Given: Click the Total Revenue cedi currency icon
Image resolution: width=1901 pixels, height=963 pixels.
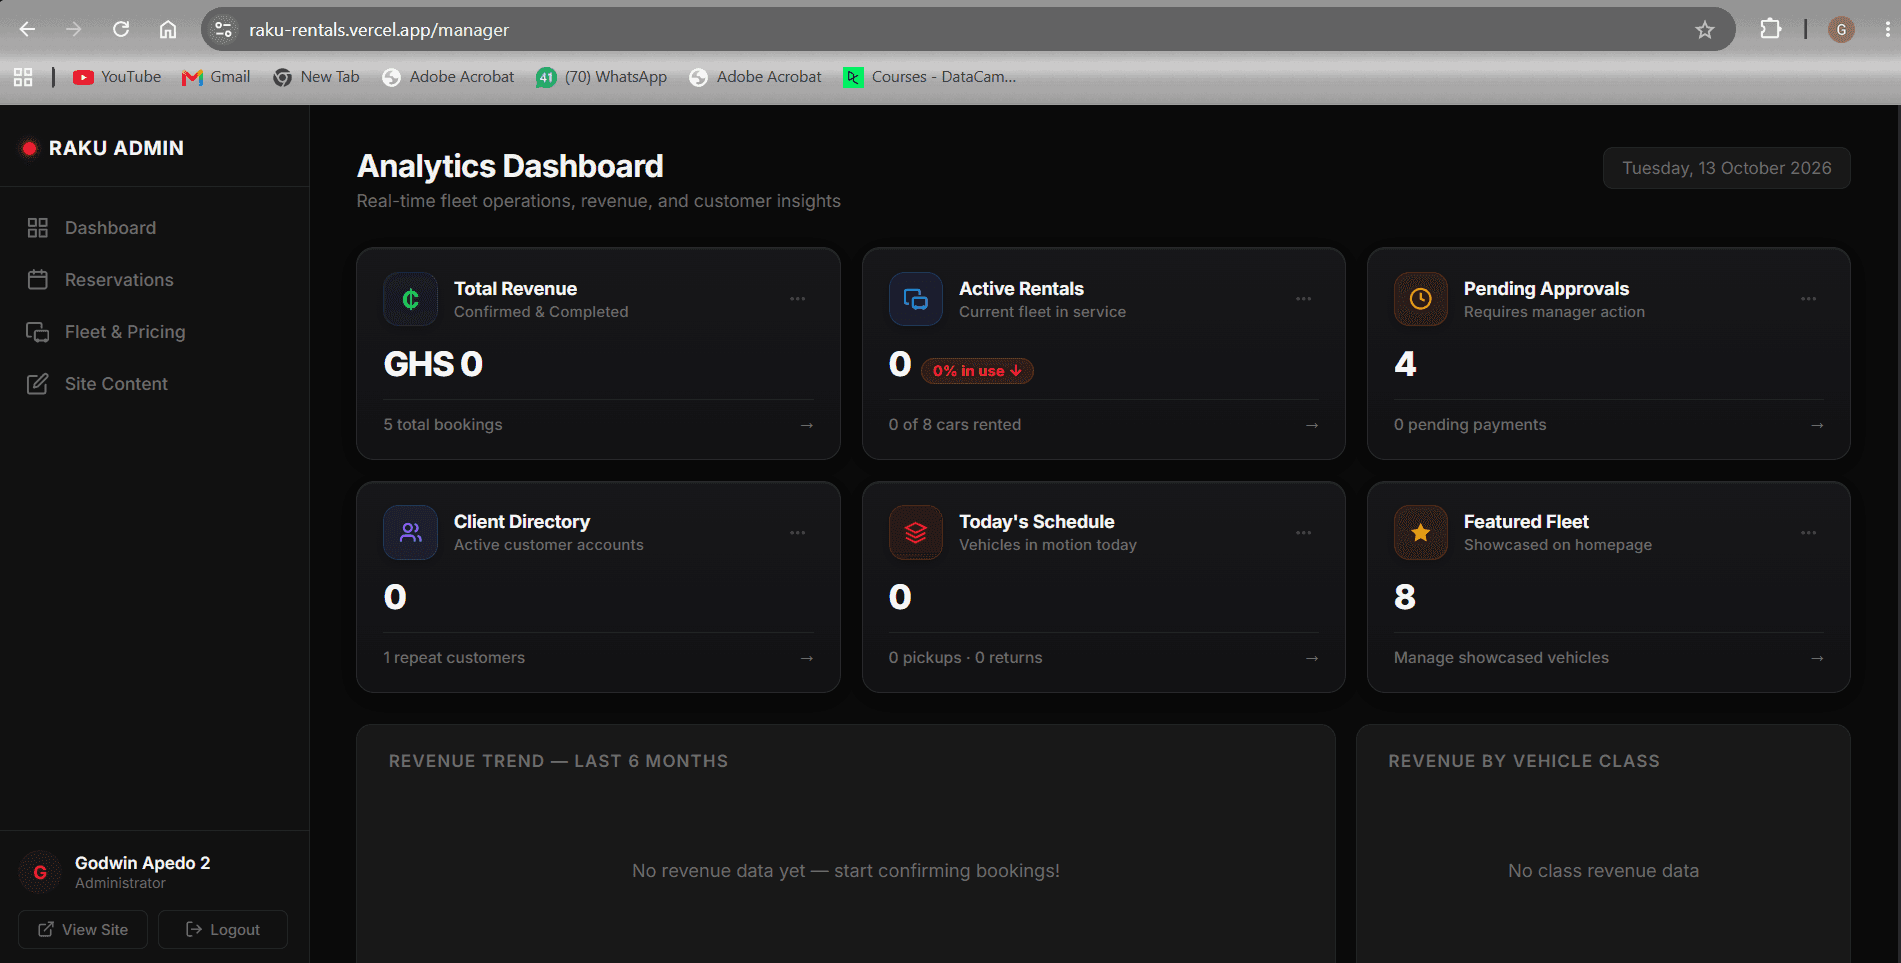Looking at the screenshot, I should pos(410,299).
